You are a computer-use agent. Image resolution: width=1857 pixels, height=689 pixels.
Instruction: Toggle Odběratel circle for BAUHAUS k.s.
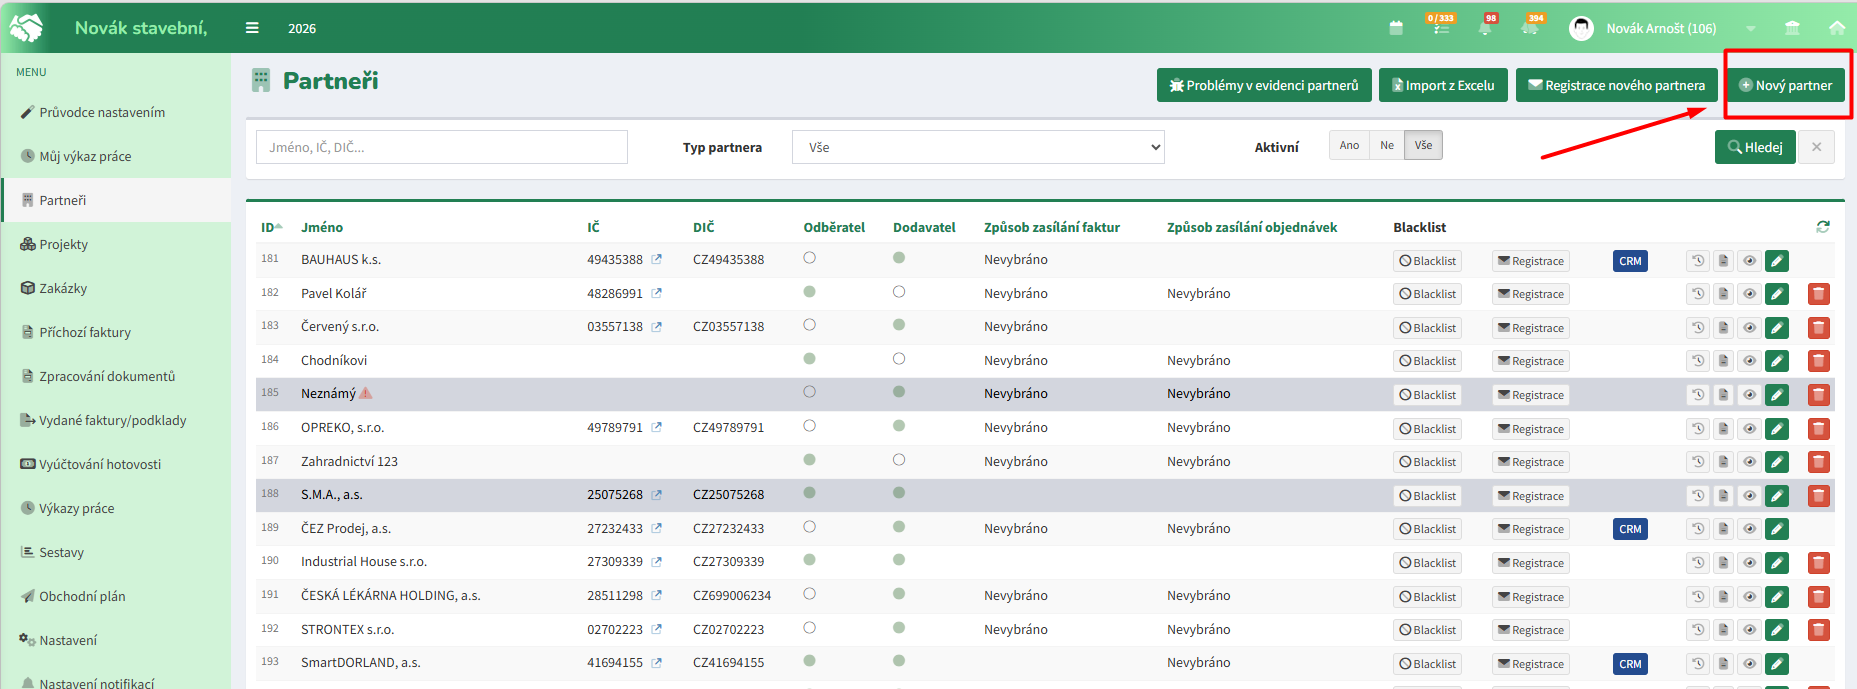(810, 258)
